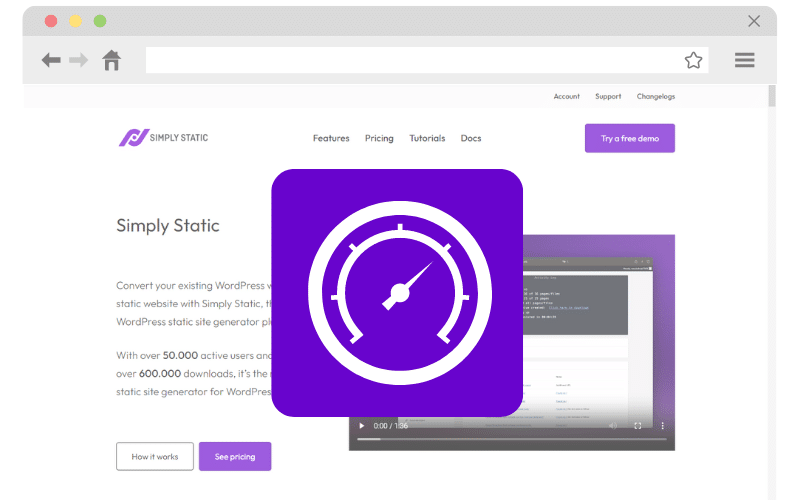This screenshot has width=795, height=500.
Task: Mute the video with the volume icon
Action: pos(613,425)
